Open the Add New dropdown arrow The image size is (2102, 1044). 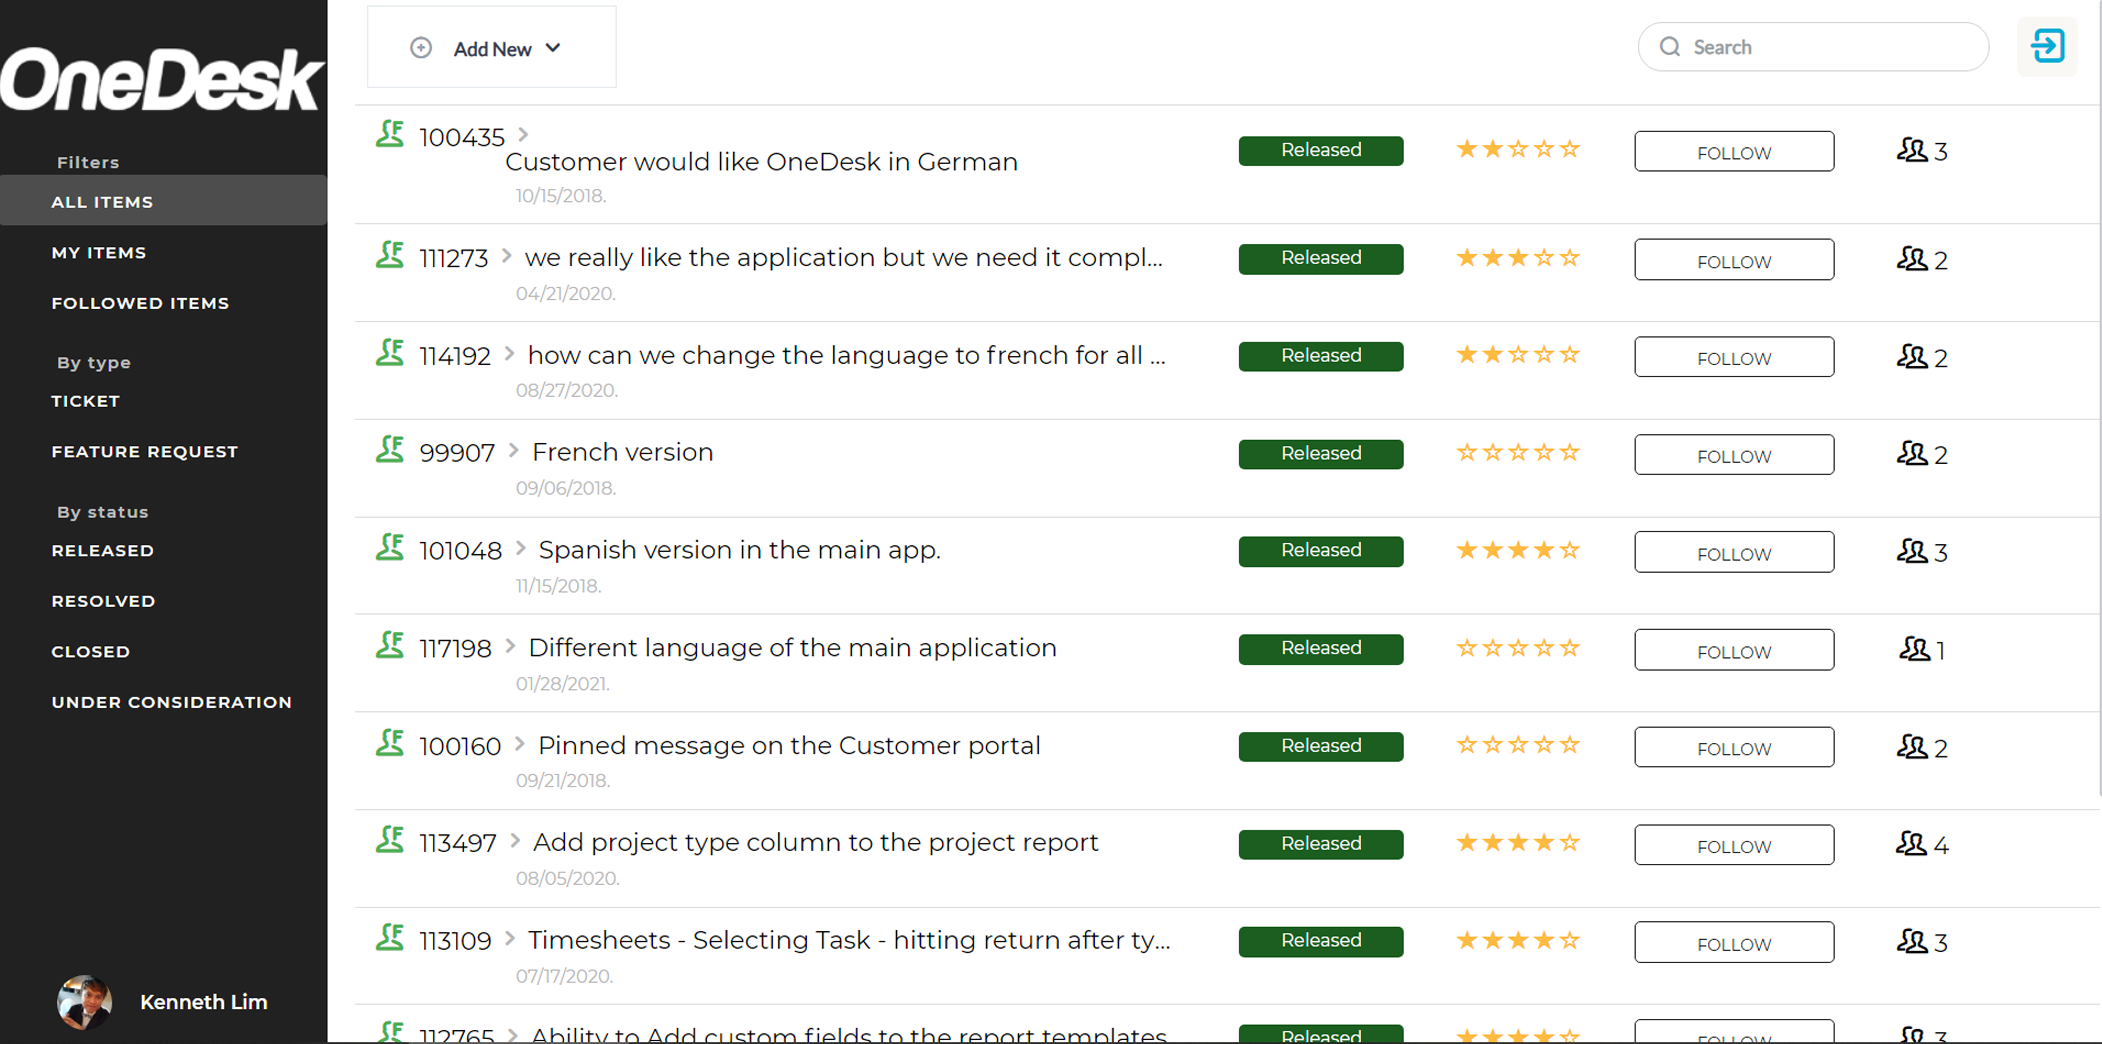(553, 48)
